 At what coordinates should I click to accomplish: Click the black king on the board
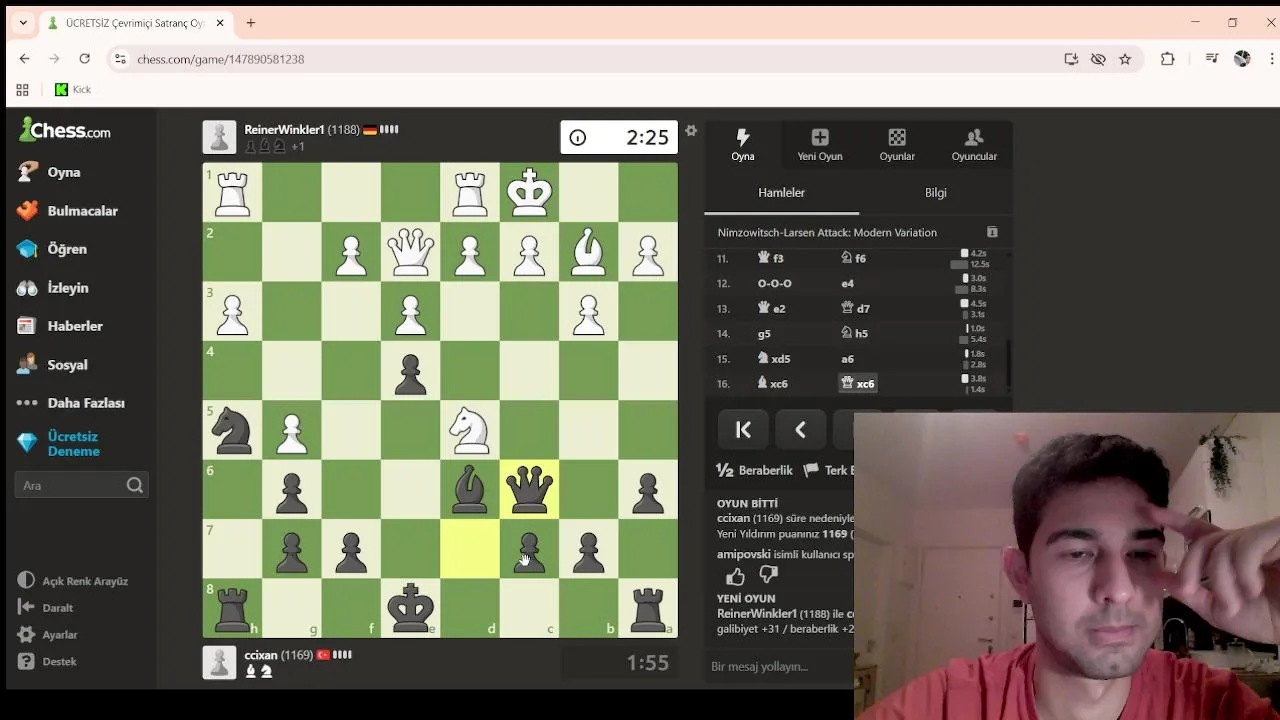click(410, 608)
